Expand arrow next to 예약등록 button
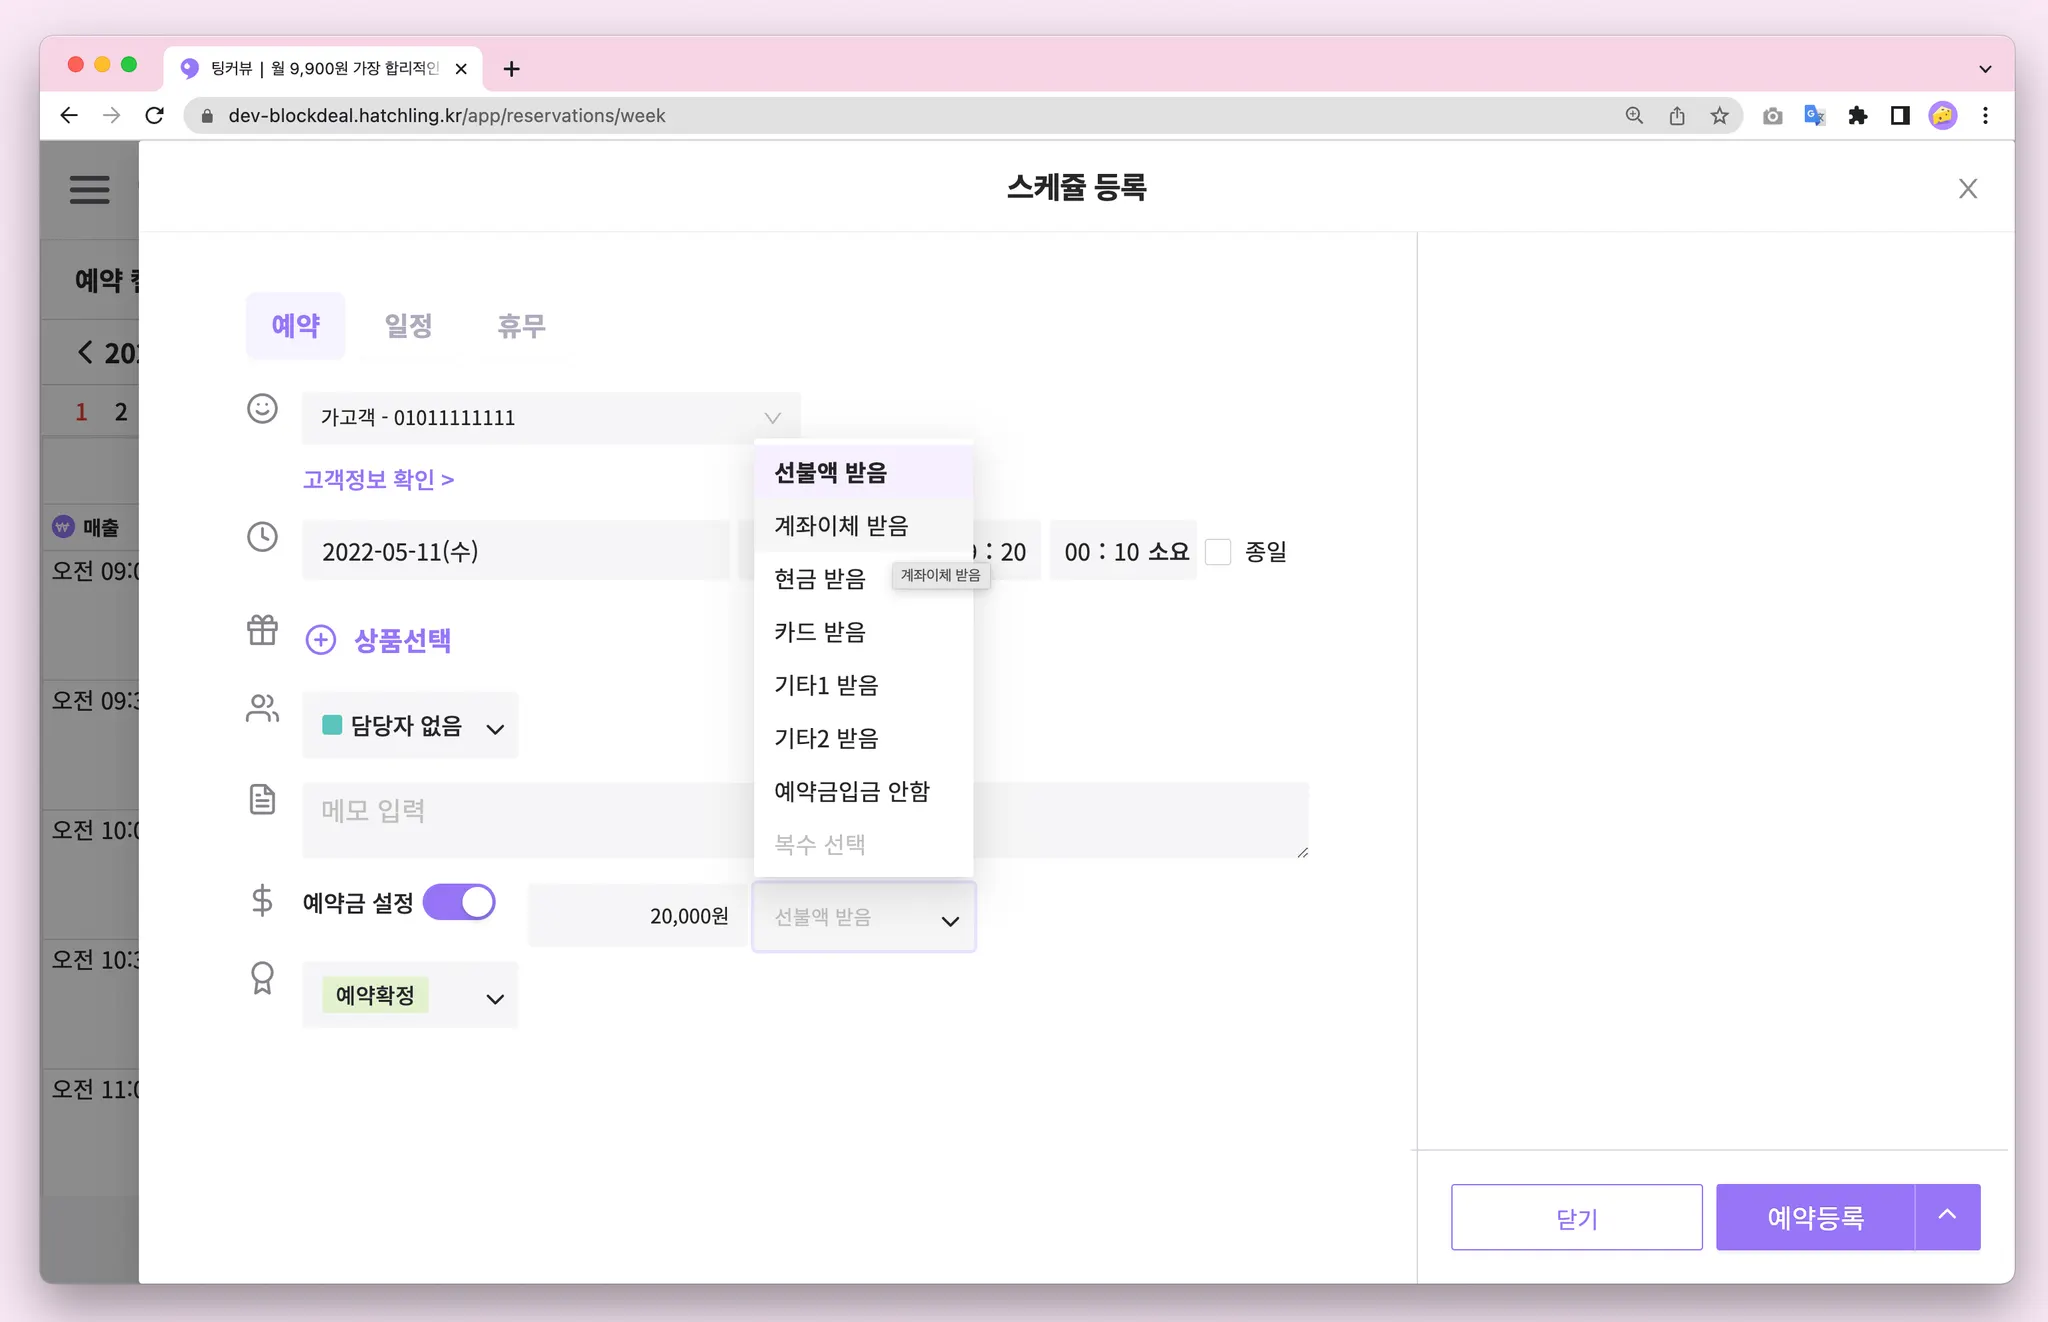Screen dimensions: 2048x1322 pos(1947,1216)
